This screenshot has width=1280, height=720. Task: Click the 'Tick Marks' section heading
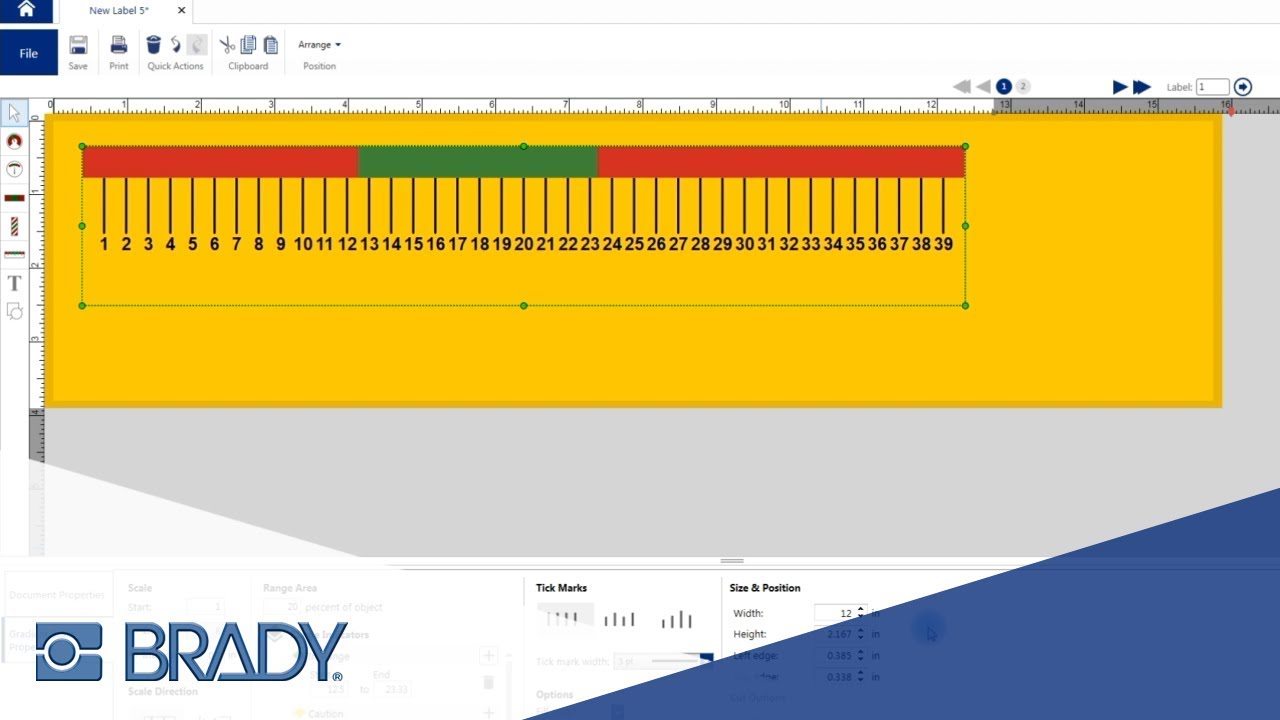click(561, 588)
